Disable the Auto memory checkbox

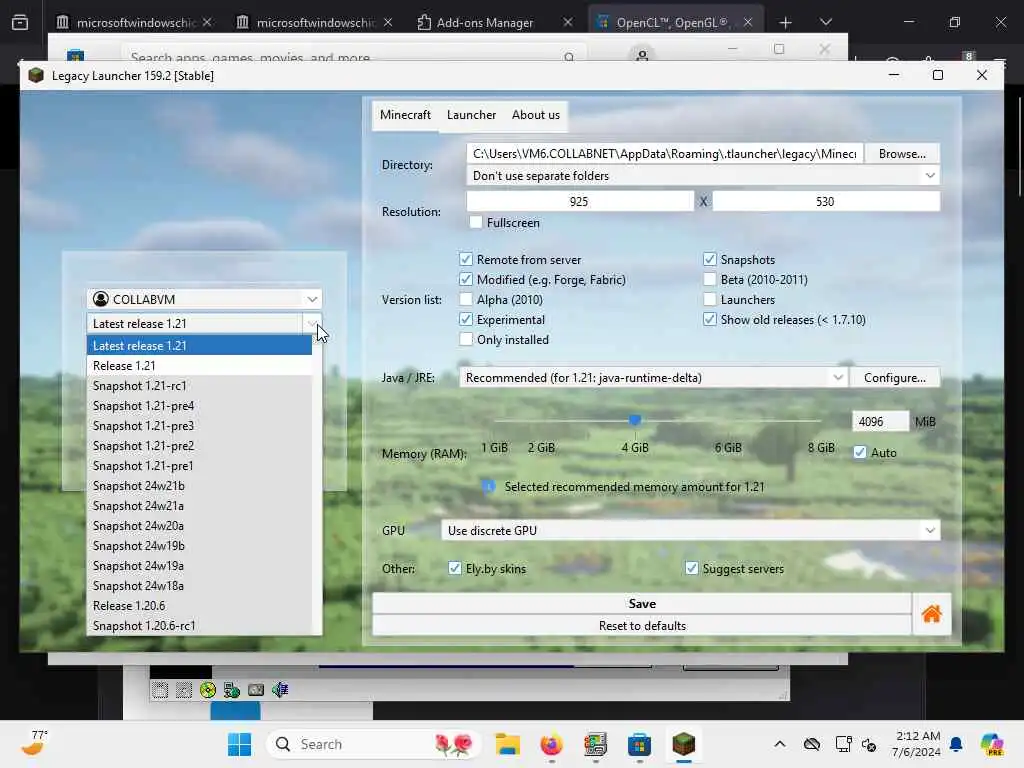click(860, 453)
